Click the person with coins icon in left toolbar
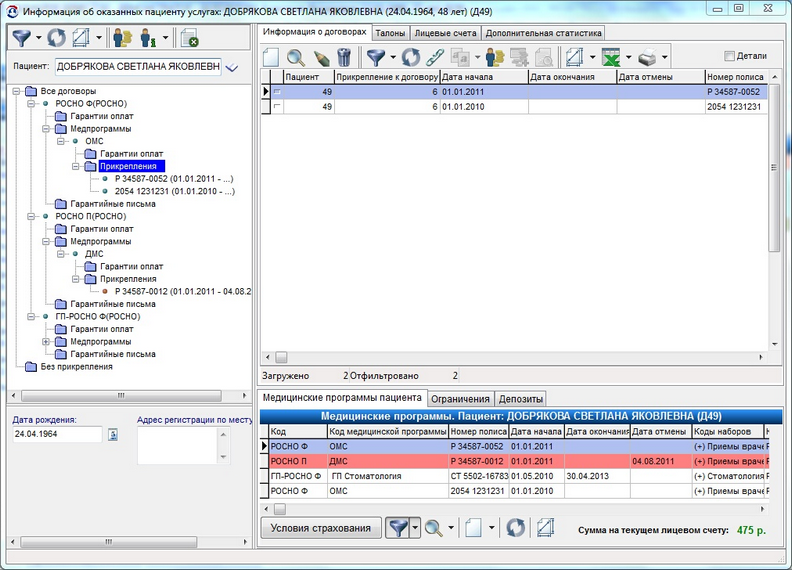Screen dimensions: 792x570 (123, 38)
